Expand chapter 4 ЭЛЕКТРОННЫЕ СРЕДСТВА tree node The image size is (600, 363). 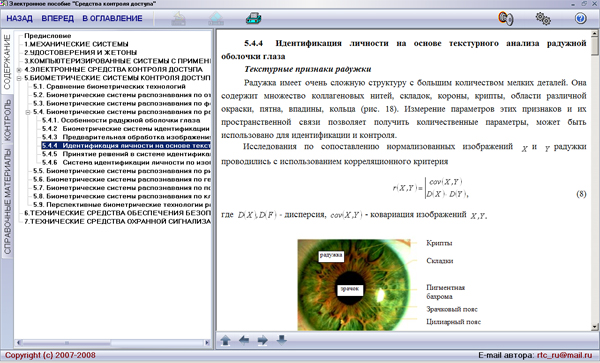19,70
